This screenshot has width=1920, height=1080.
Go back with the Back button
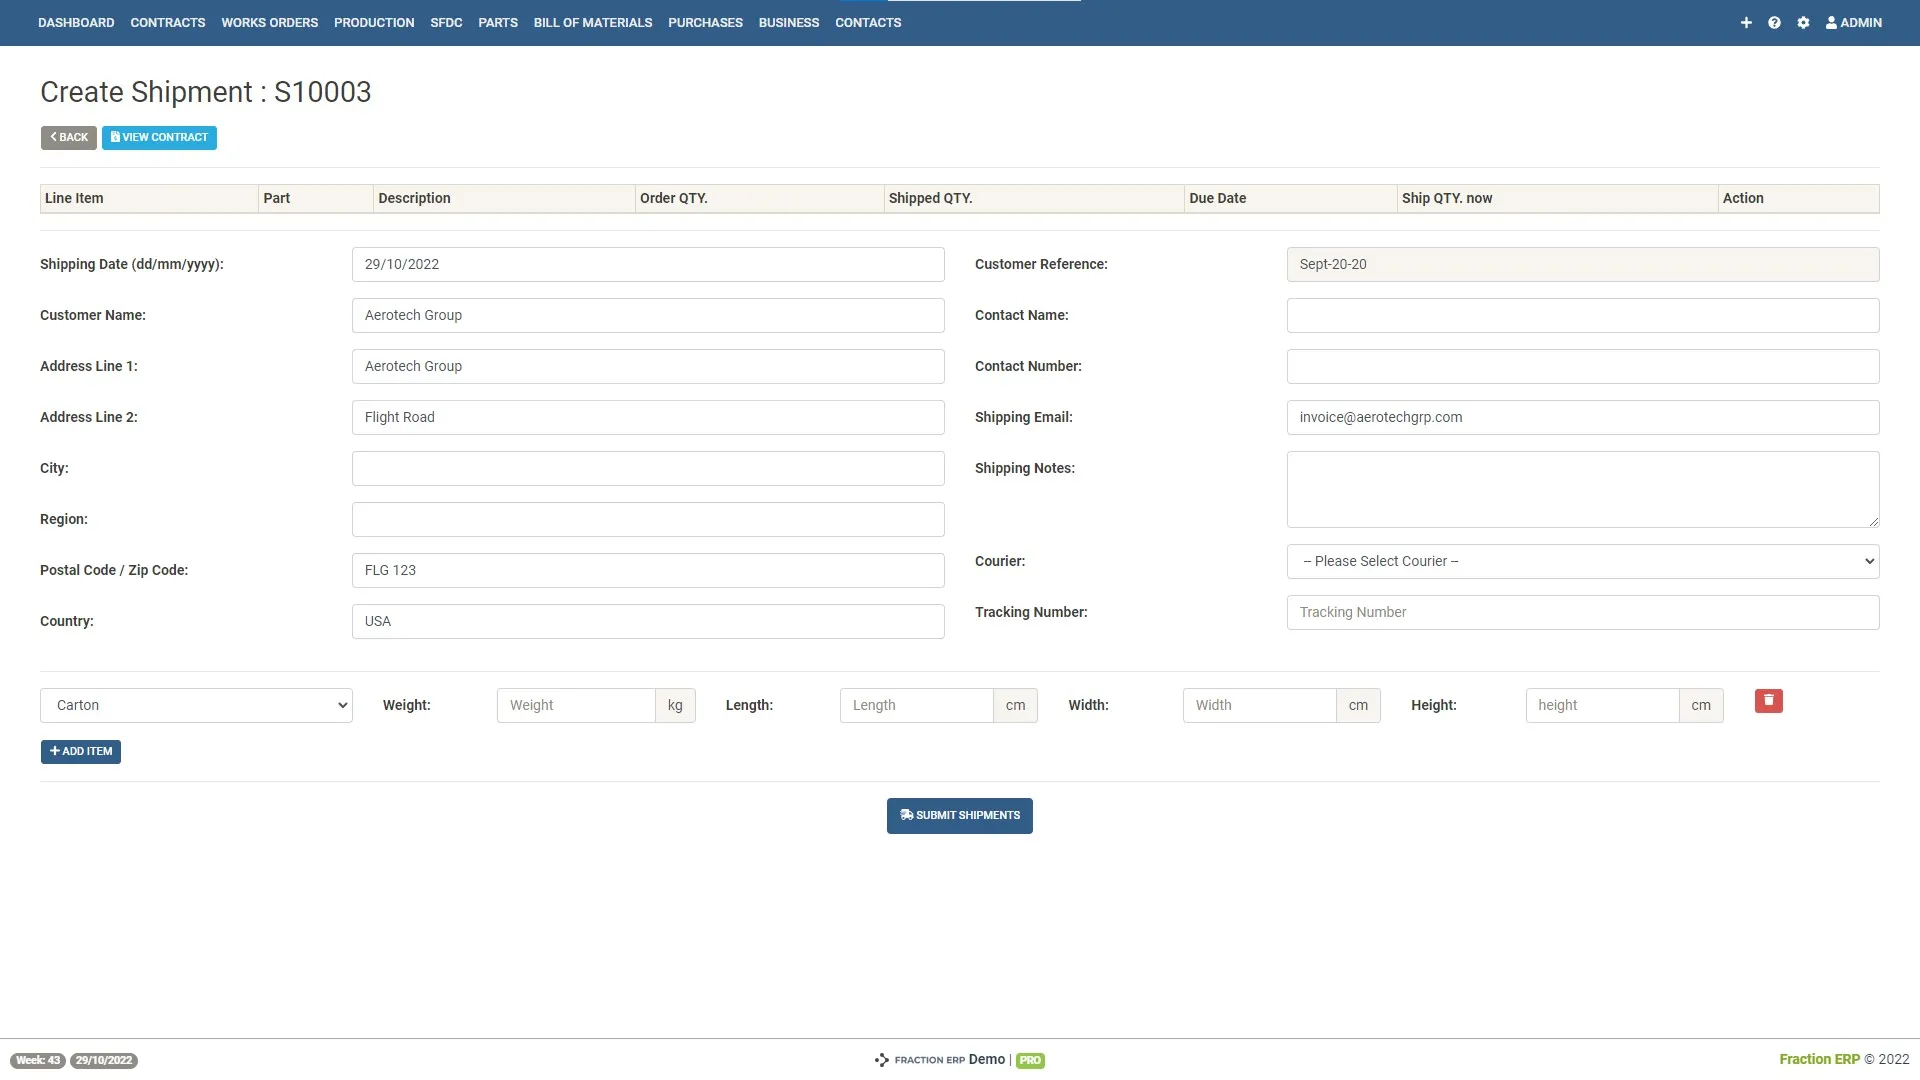(x=69, y=137)
